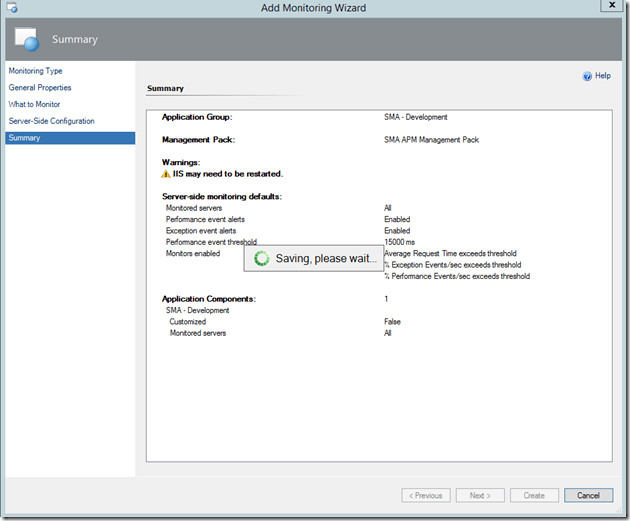Click the blue Help question mark icon

(586, 76)
